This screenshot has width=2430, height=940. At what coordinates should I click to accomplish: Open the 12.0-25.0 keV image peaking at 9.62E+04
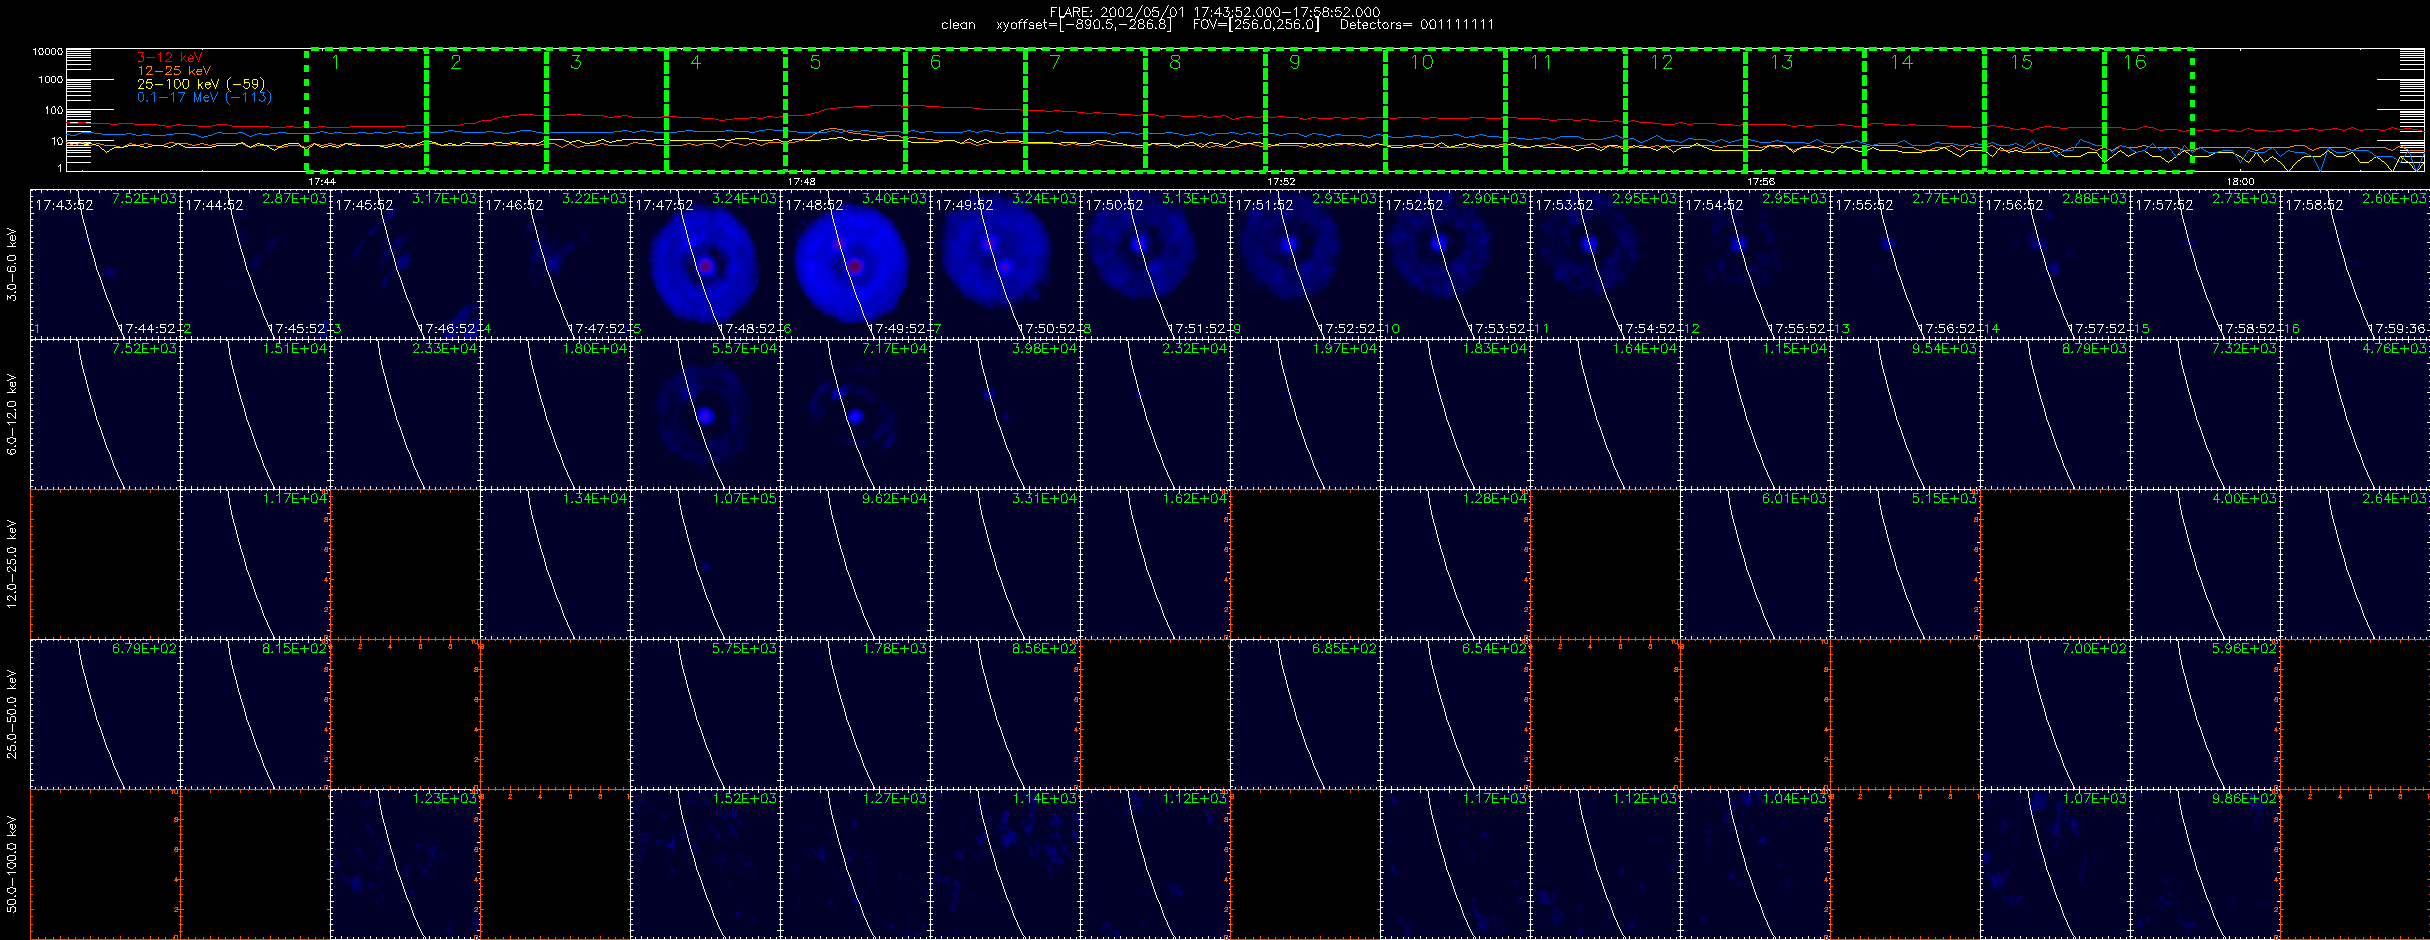pos(855,564)
